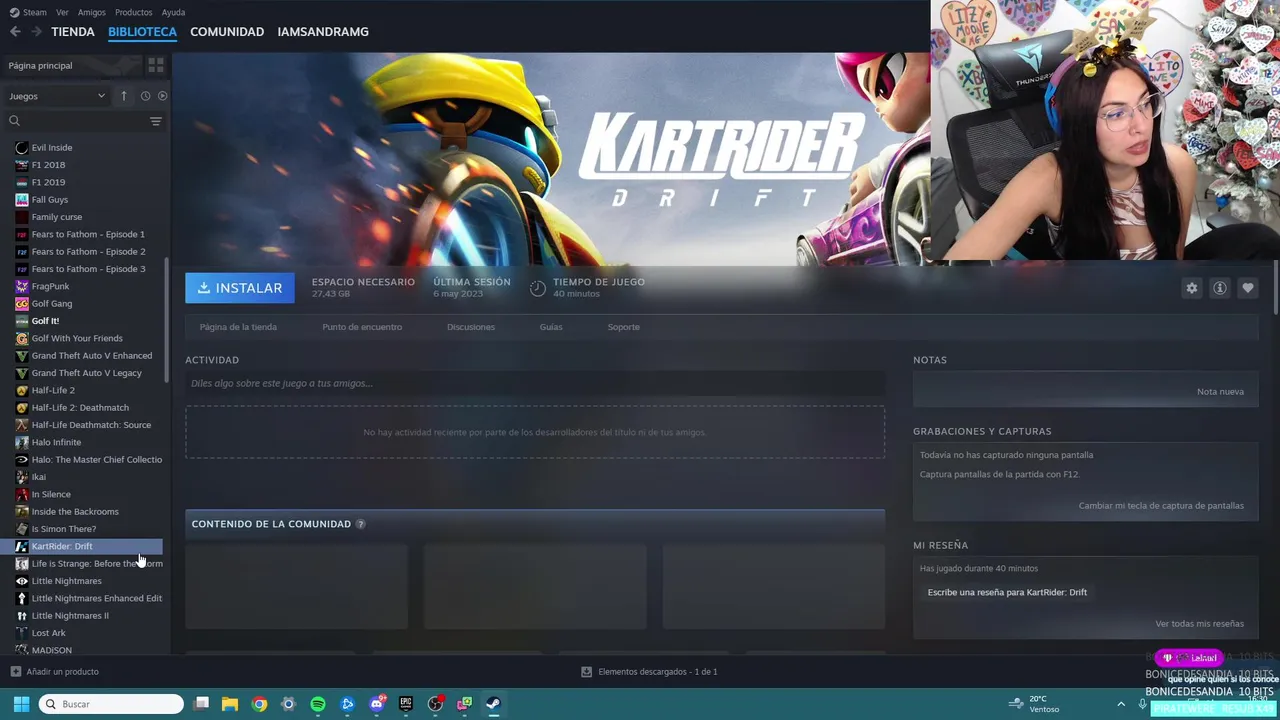Image resolution: width=1280 pixels, height=720 pixels.
Task: Toggle the ready-to-play filter icon
Action: pyautogui.click(x=162, y=96)
